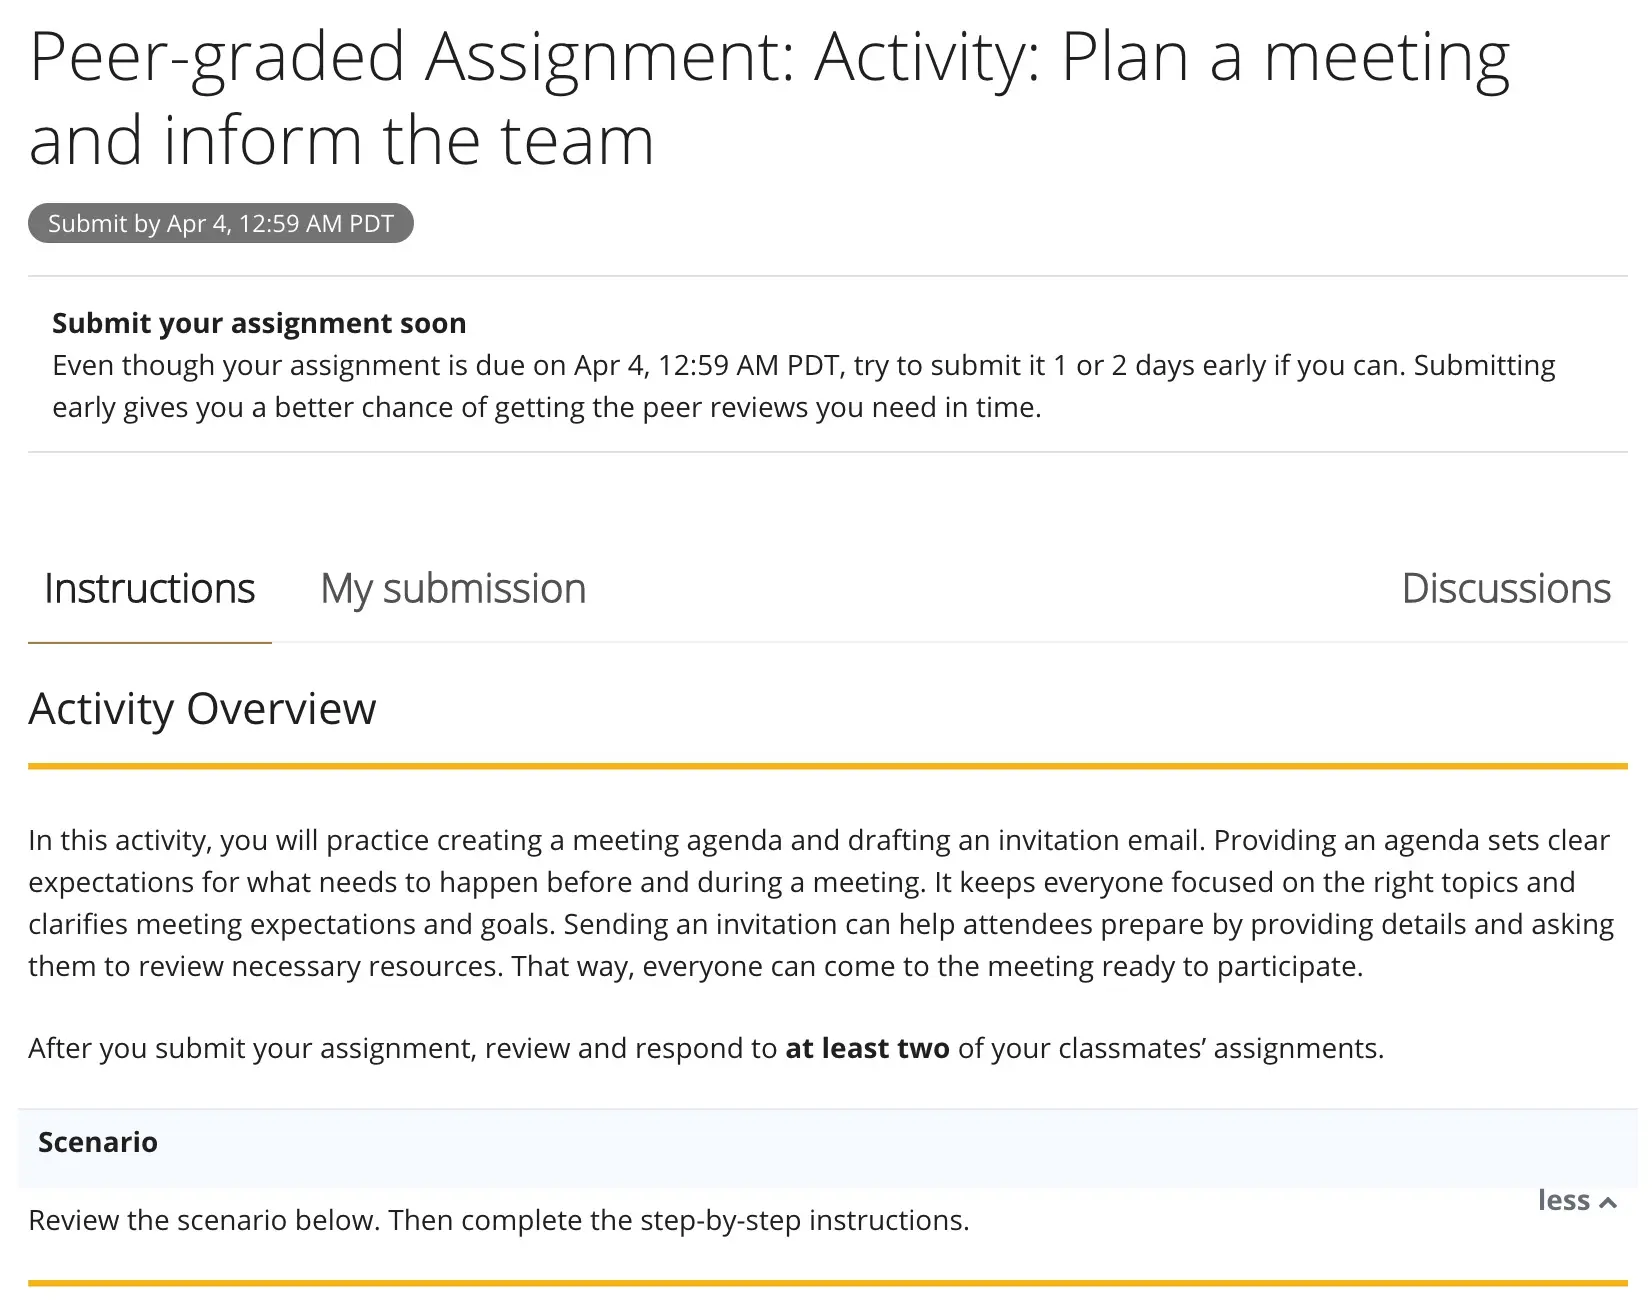Screen dimensions: 1652x1312
Task: Click the "Review the scenario below" instruction text
Action: (499, 1220)
